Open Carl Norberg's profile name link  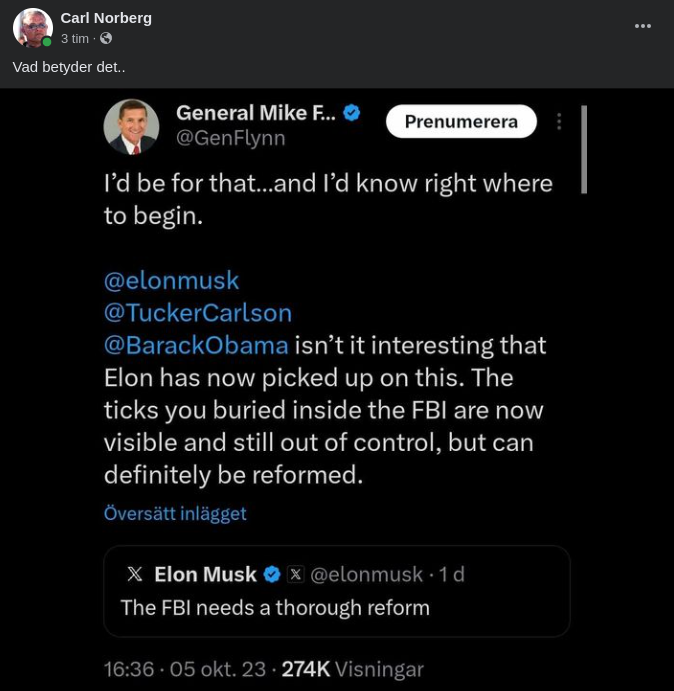[x=106, y=18]
